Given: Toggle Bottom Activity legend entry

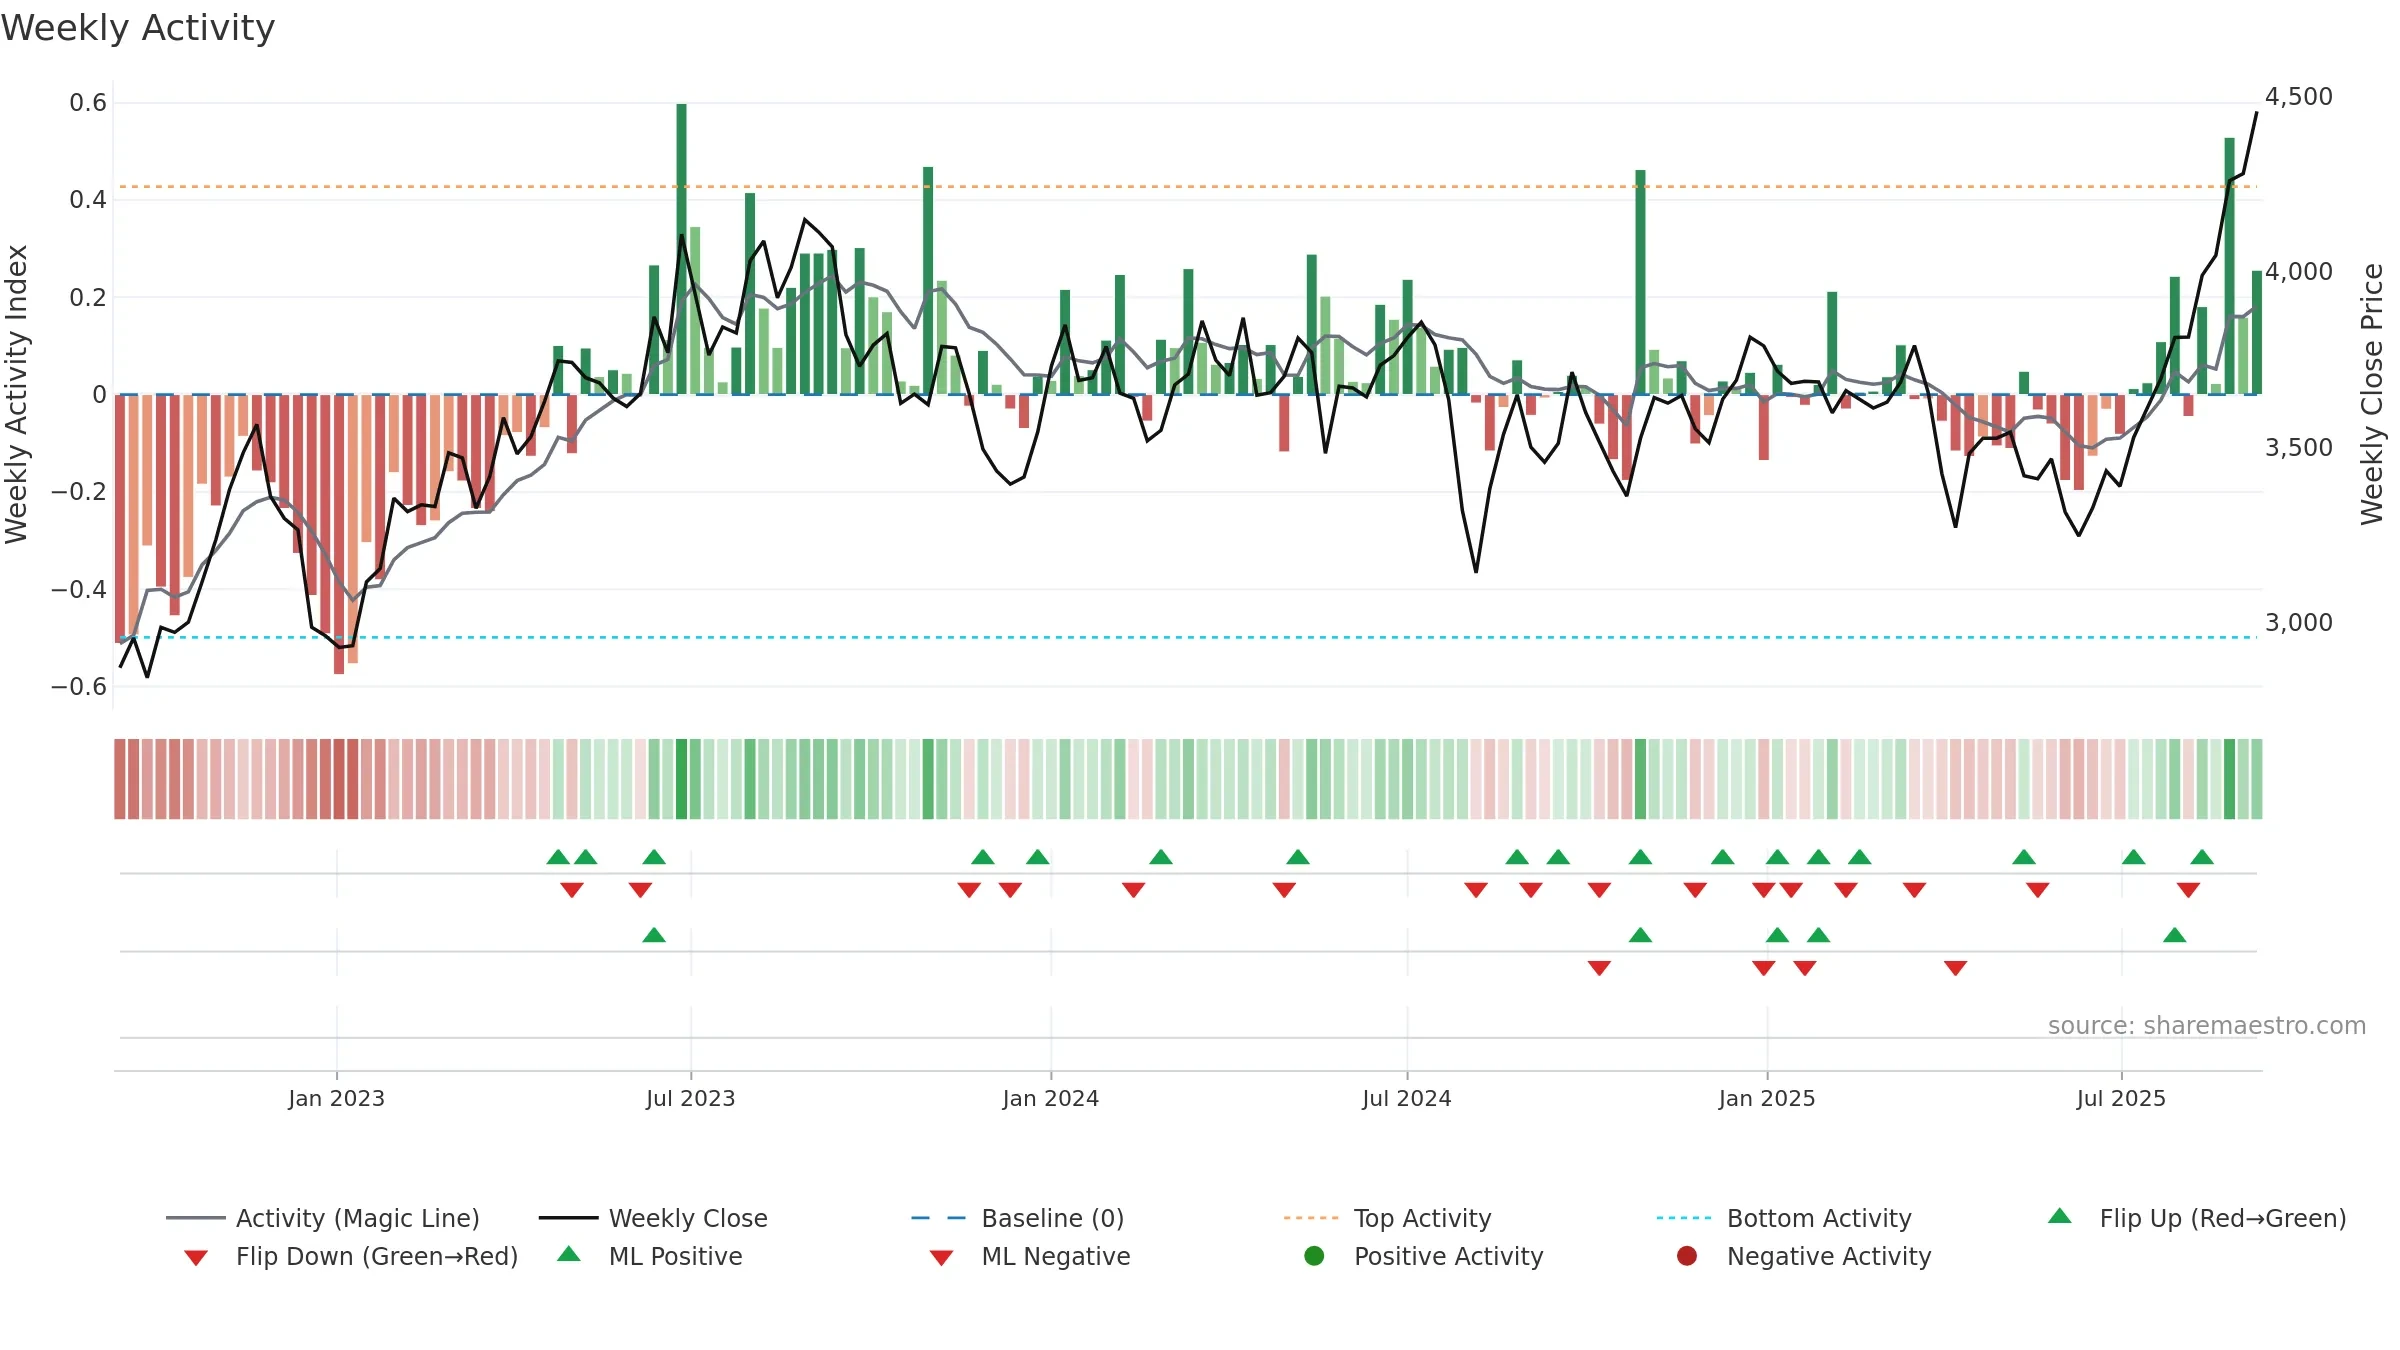Looking at the screenshot, I should [1784, 1218].
